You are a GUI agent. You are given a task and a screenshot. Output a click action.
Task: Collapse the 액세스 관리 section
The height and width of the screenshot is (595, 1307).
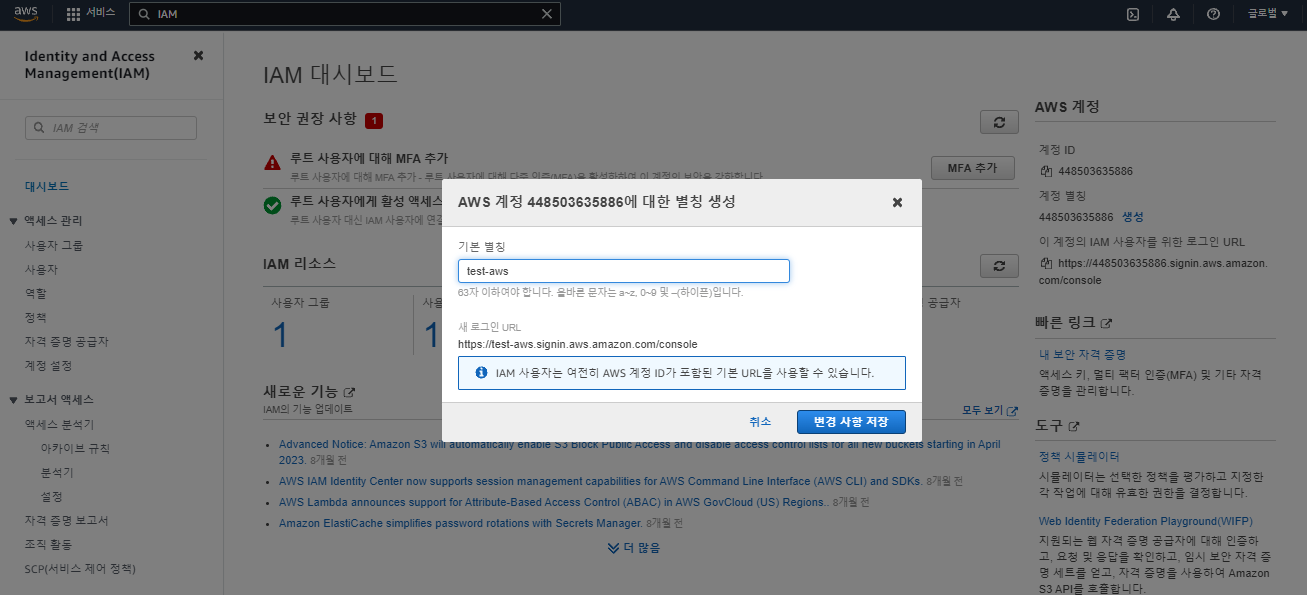(14, 221)
